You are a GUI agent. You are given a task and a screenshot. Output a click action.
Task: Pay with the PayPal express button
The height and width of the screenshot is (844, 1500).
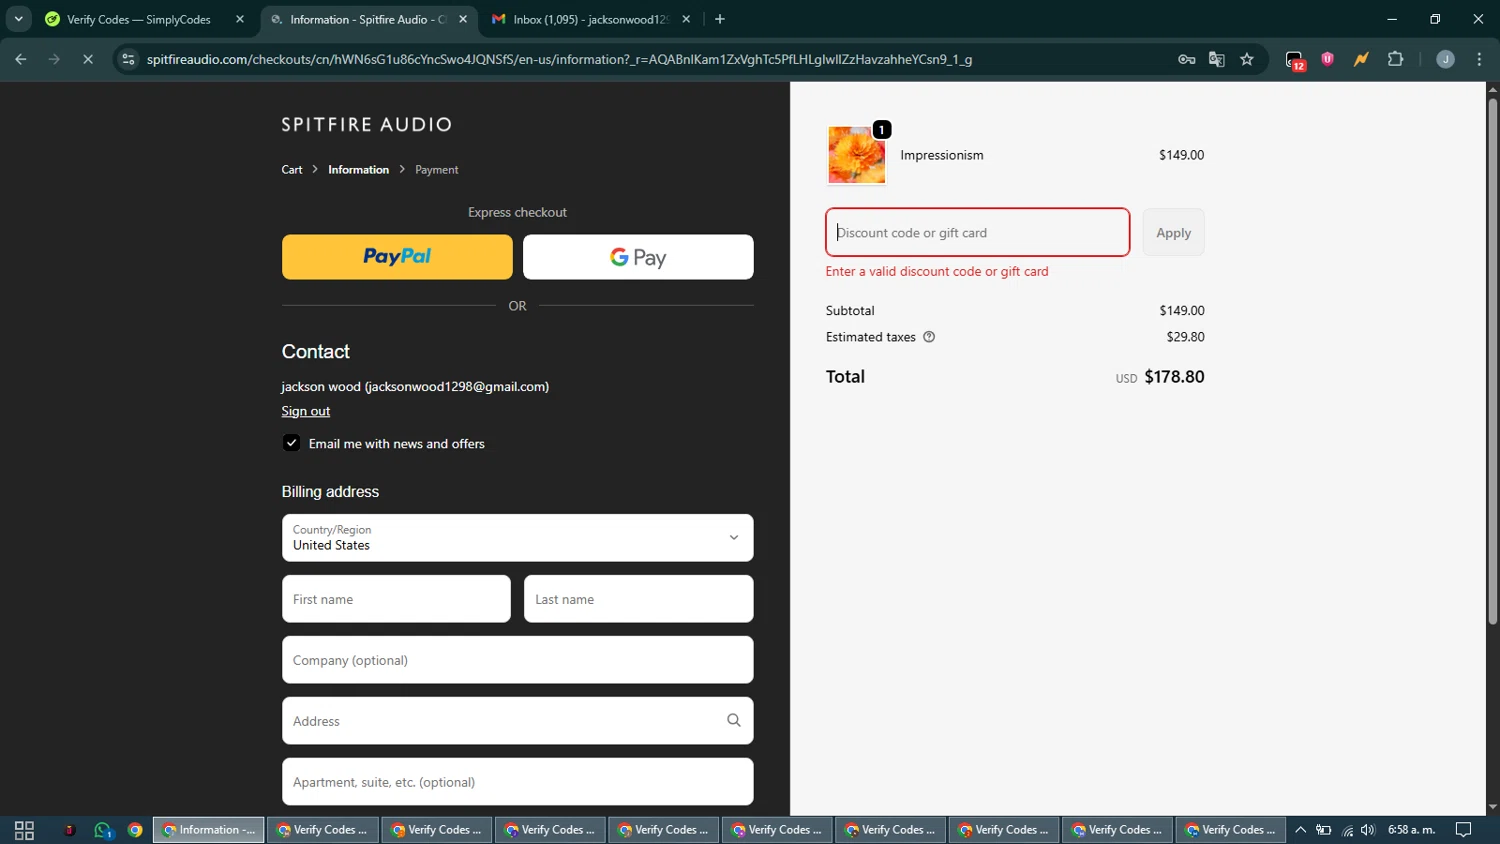397,257
